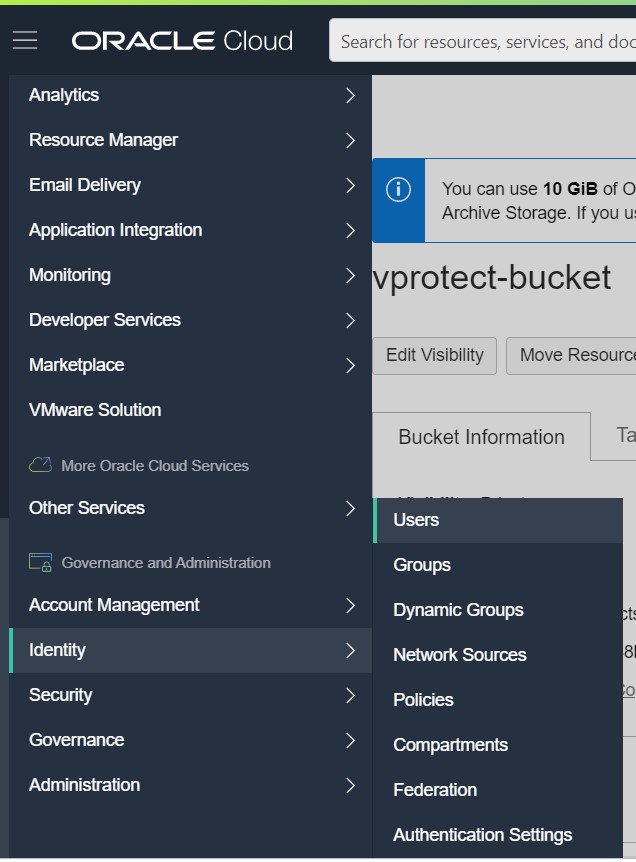Select VMware Solution from the menu
This screenshot has width=636, height=862.
pos(95,410)
